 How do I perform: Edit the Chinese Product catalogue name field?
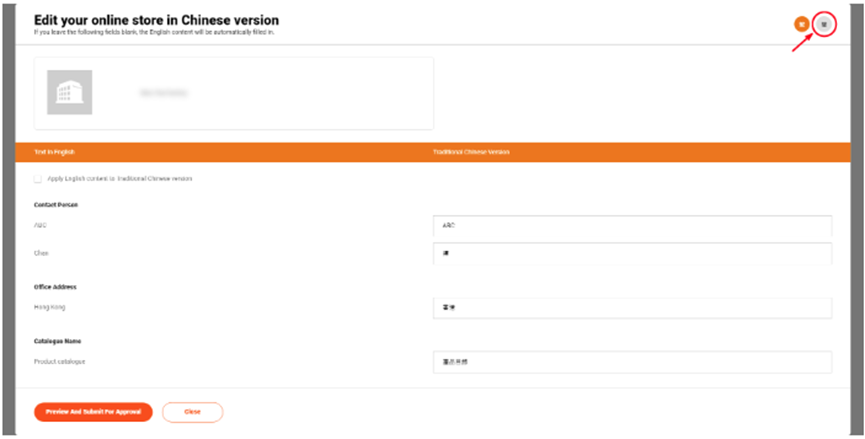pyautogui.click(x=631, y=362)
